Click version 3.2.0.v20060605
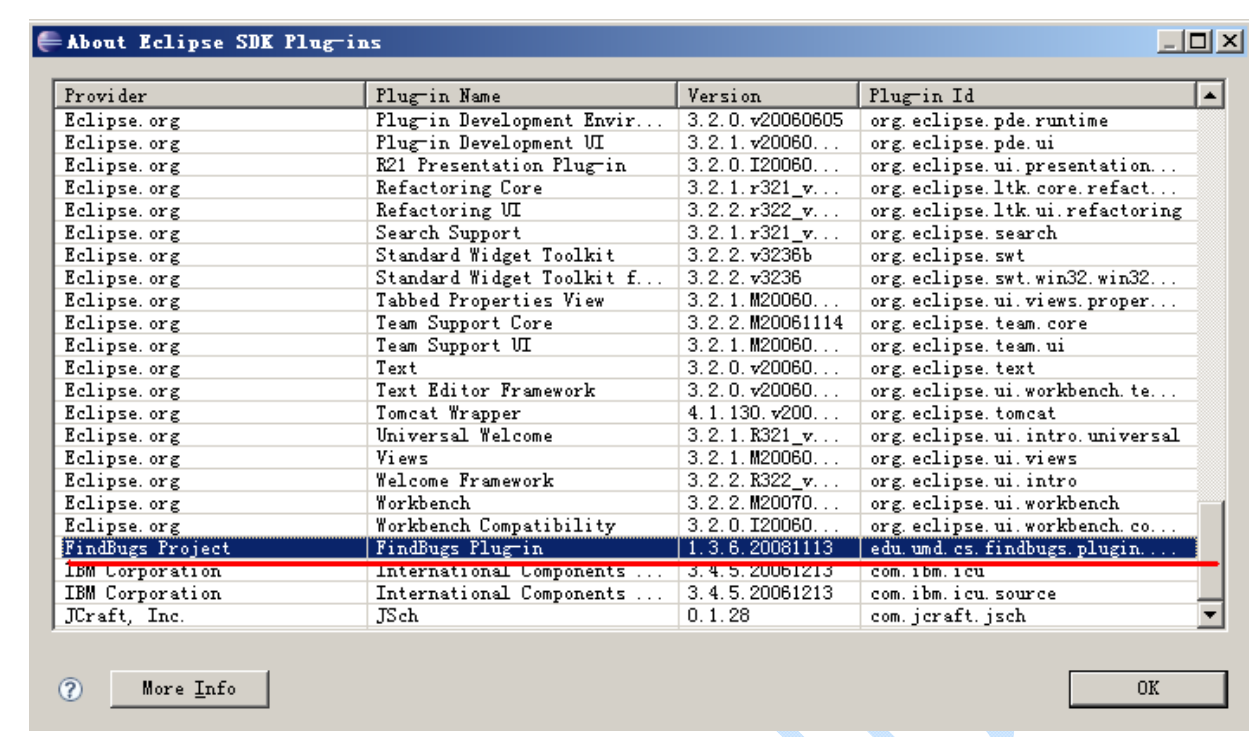The image size is (1252, 737). [x=765, y=120]
